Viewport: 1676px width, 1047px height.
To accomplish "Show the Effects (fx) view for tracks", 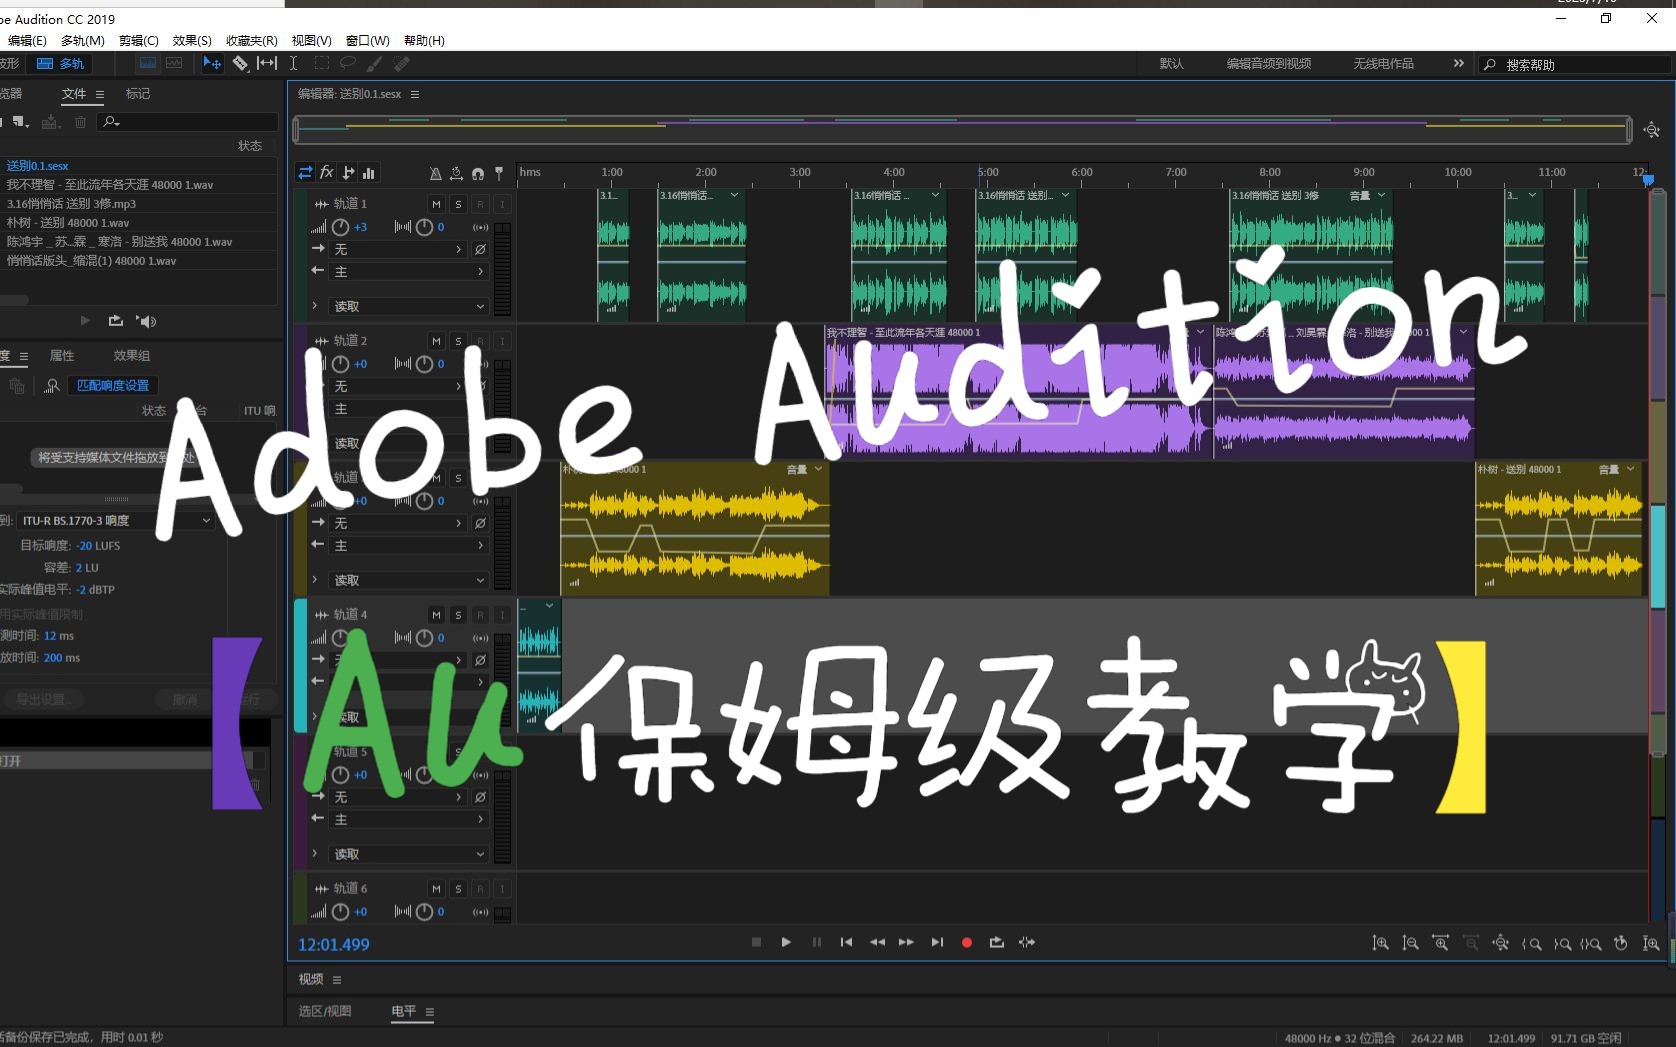I will (326, 173).
